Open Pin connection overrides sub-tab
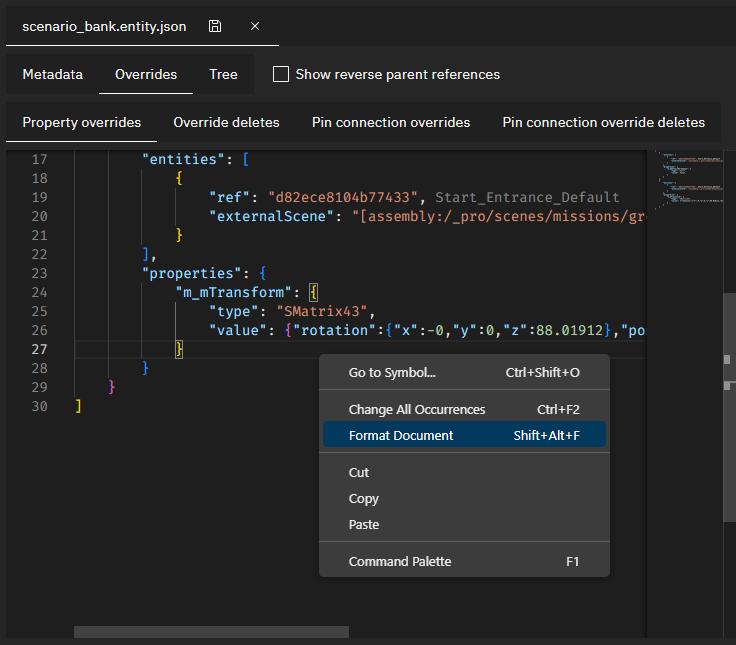 tap(391, 123)
